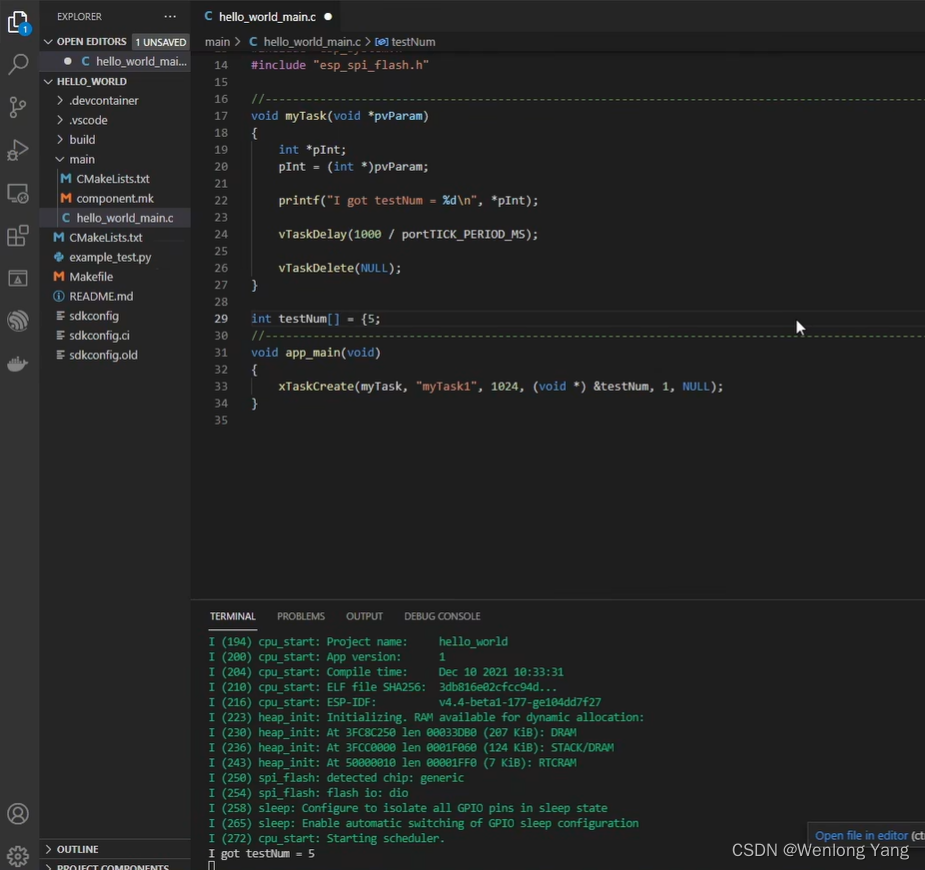The image size is (925, 870).
Task: Click C file icon of hello_world_main.c in tree
Action: [x=66, y=218]
